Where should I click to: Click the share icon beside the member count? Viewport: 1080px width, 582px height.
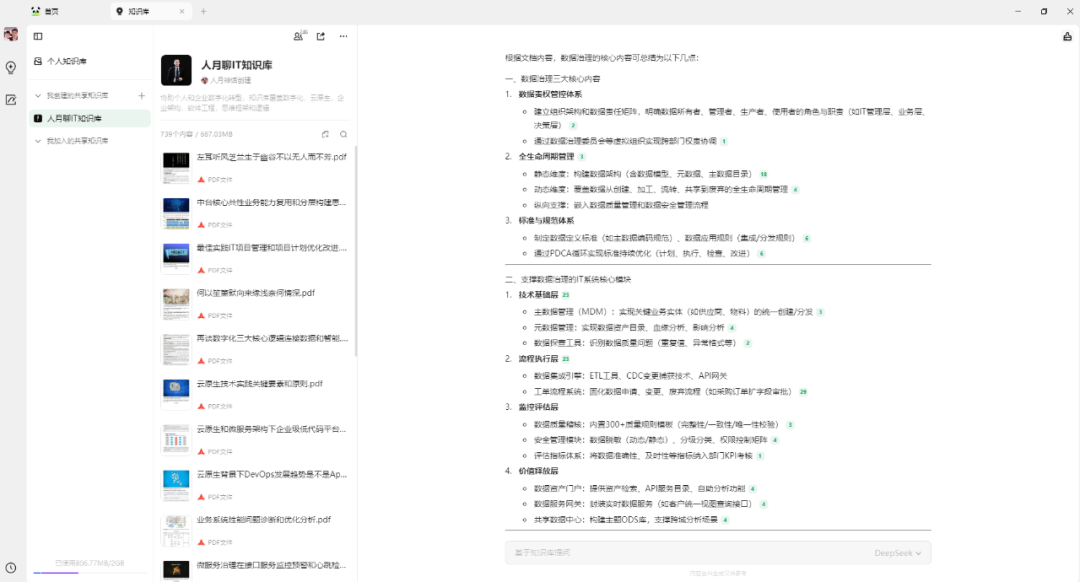pos(320,35)
